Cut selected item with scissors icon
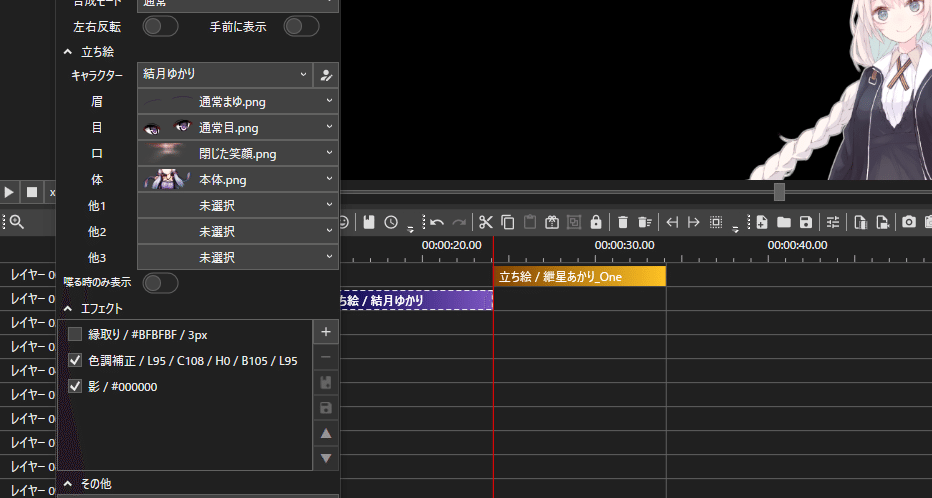The image size is (932, 498). pyautogui.click(x=486, y=222)
